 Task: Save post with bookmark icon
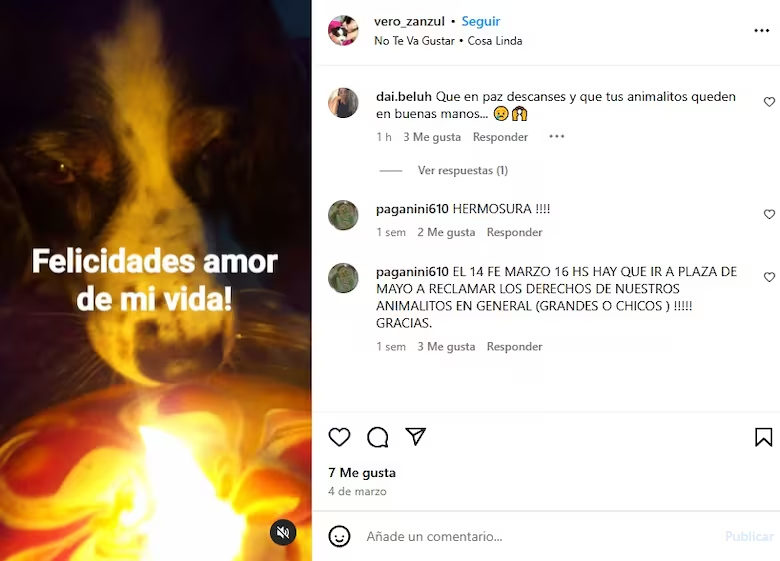coord(764,437)
